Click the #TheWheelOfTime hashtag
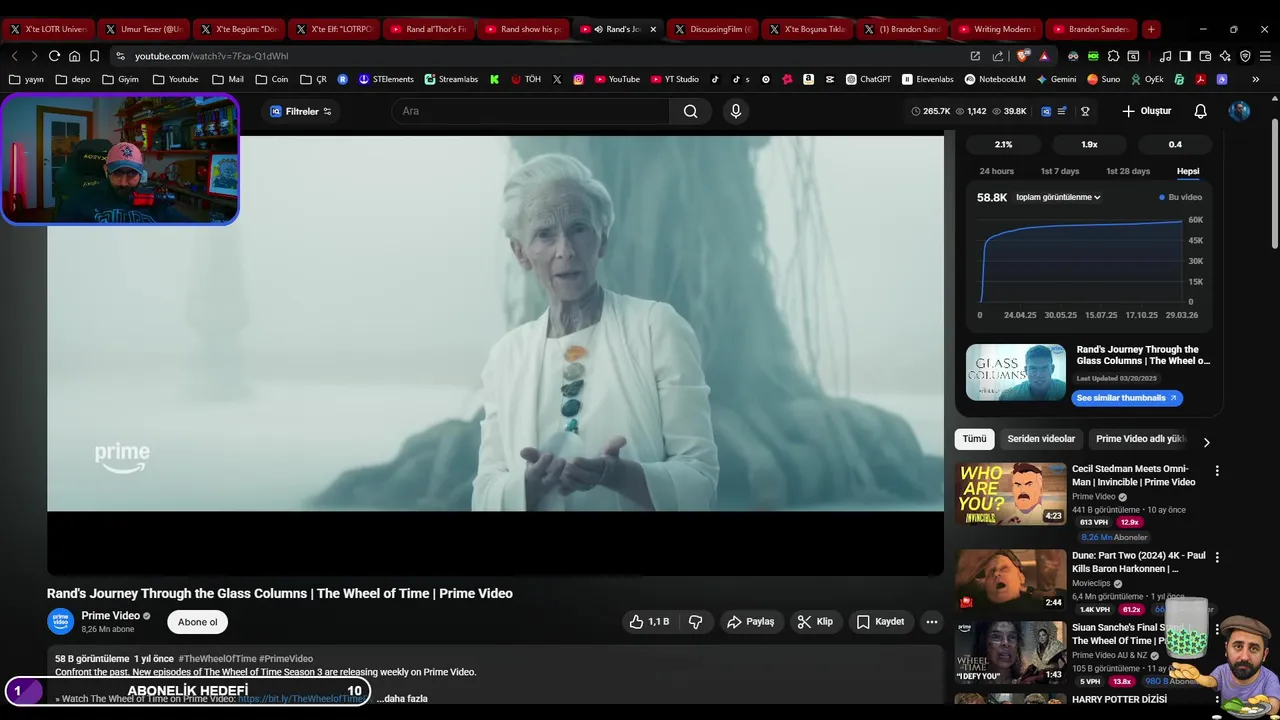1280x720 pixels. coord(217,659)
